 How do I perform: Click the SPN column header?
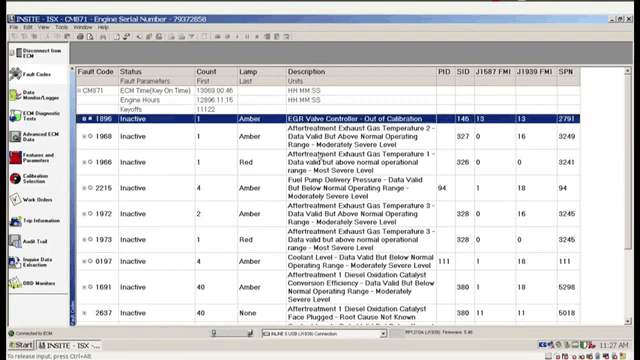click(x=569, y=71)
